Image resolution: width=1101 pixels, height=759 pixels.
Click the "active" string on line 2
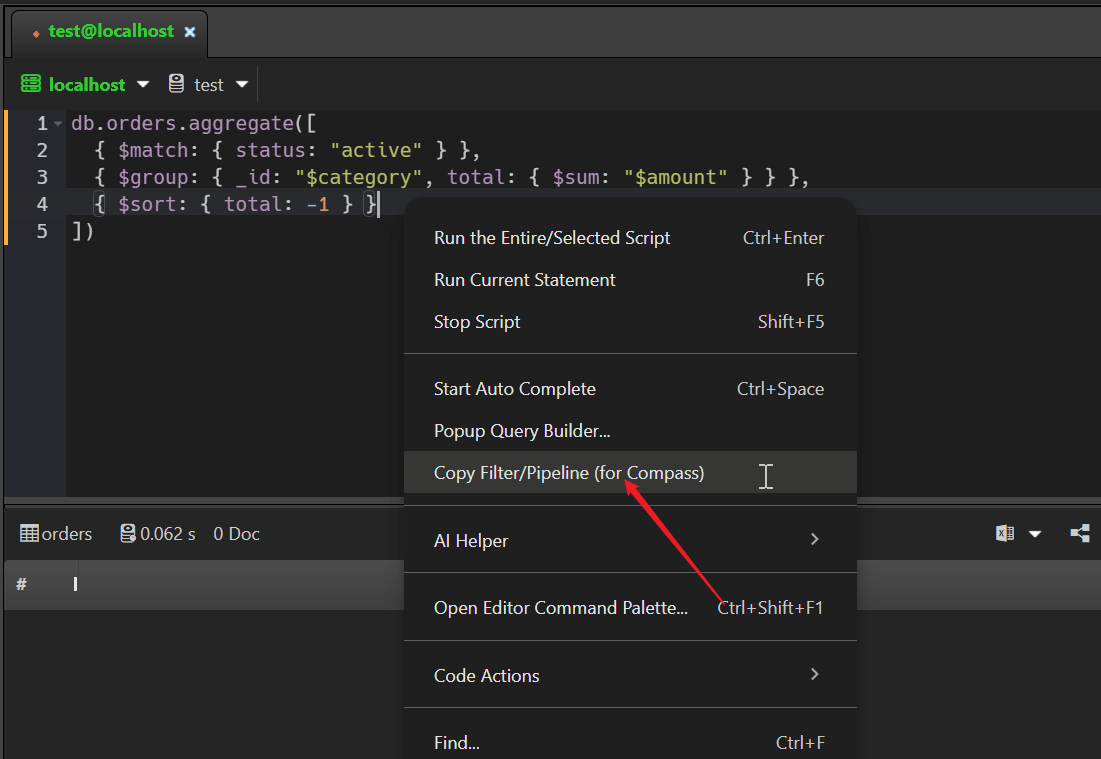376,150
